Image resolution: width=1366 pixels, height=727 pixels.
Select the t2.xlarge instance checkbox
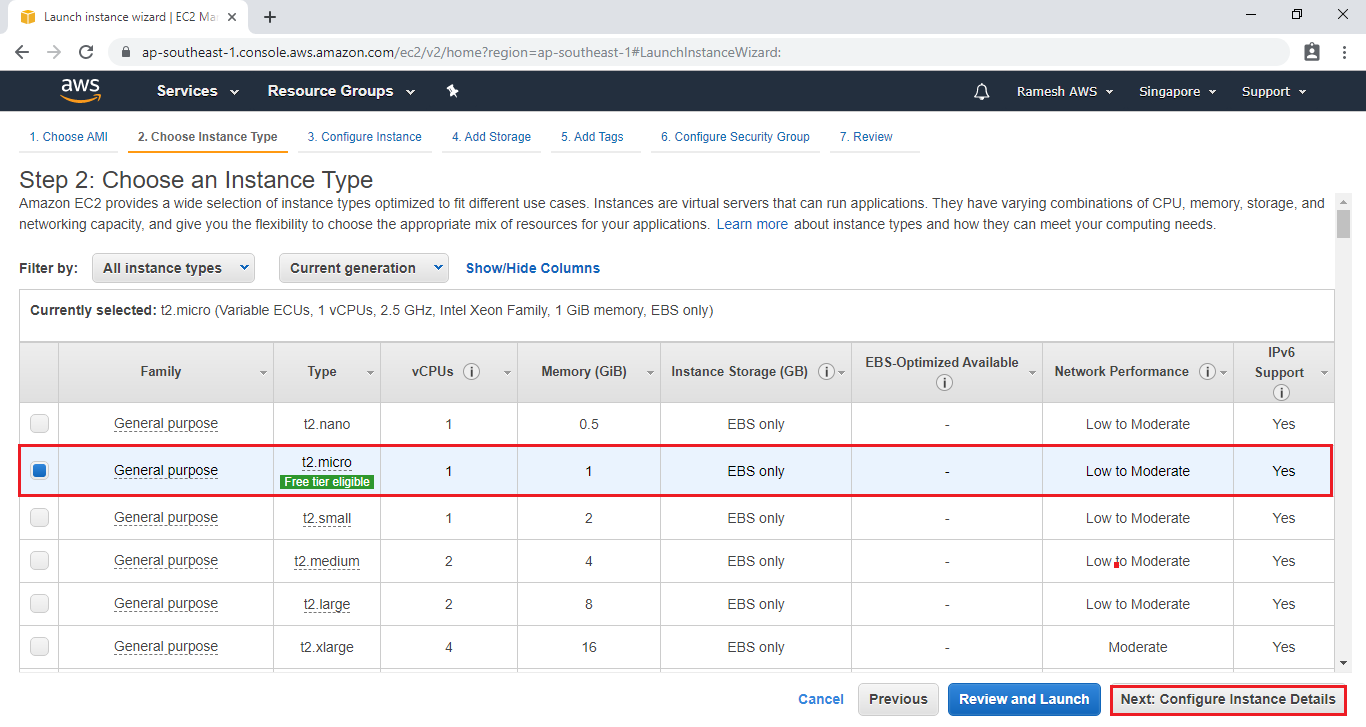39,646
